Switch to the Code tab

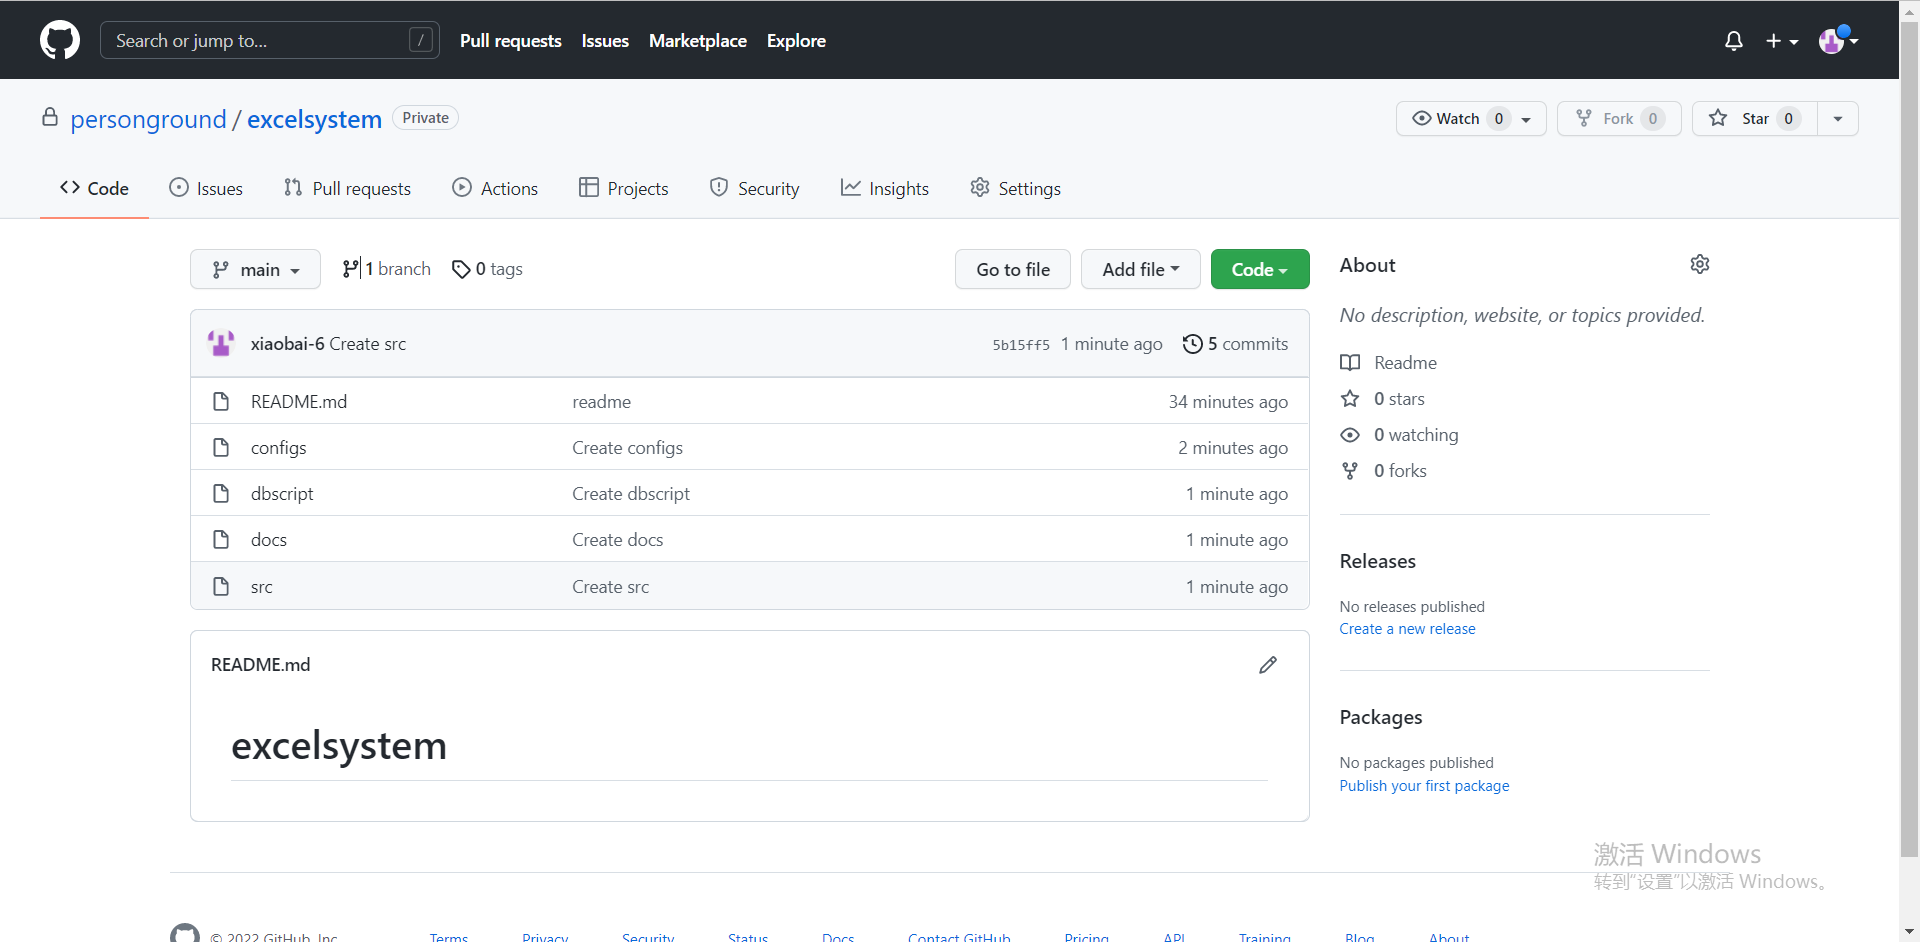coord(94,188)
